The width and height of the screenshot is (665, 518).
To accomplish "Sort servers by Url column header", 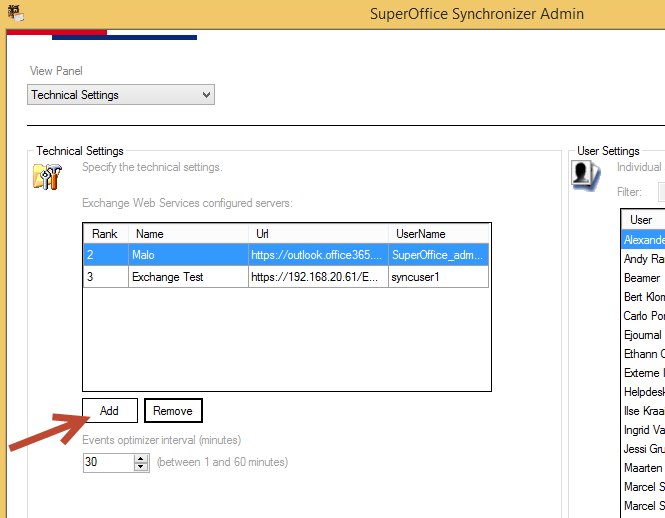I will click(319, 234).
